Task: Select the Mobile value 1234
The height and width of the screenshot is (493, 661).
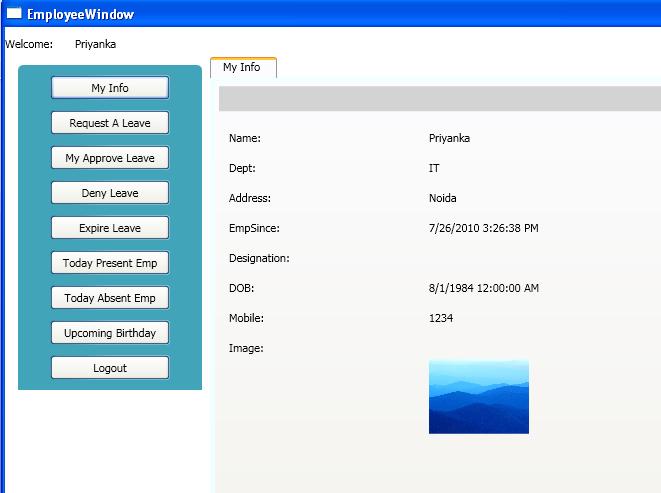Action: pyautogui.click(x=441, y=318)
